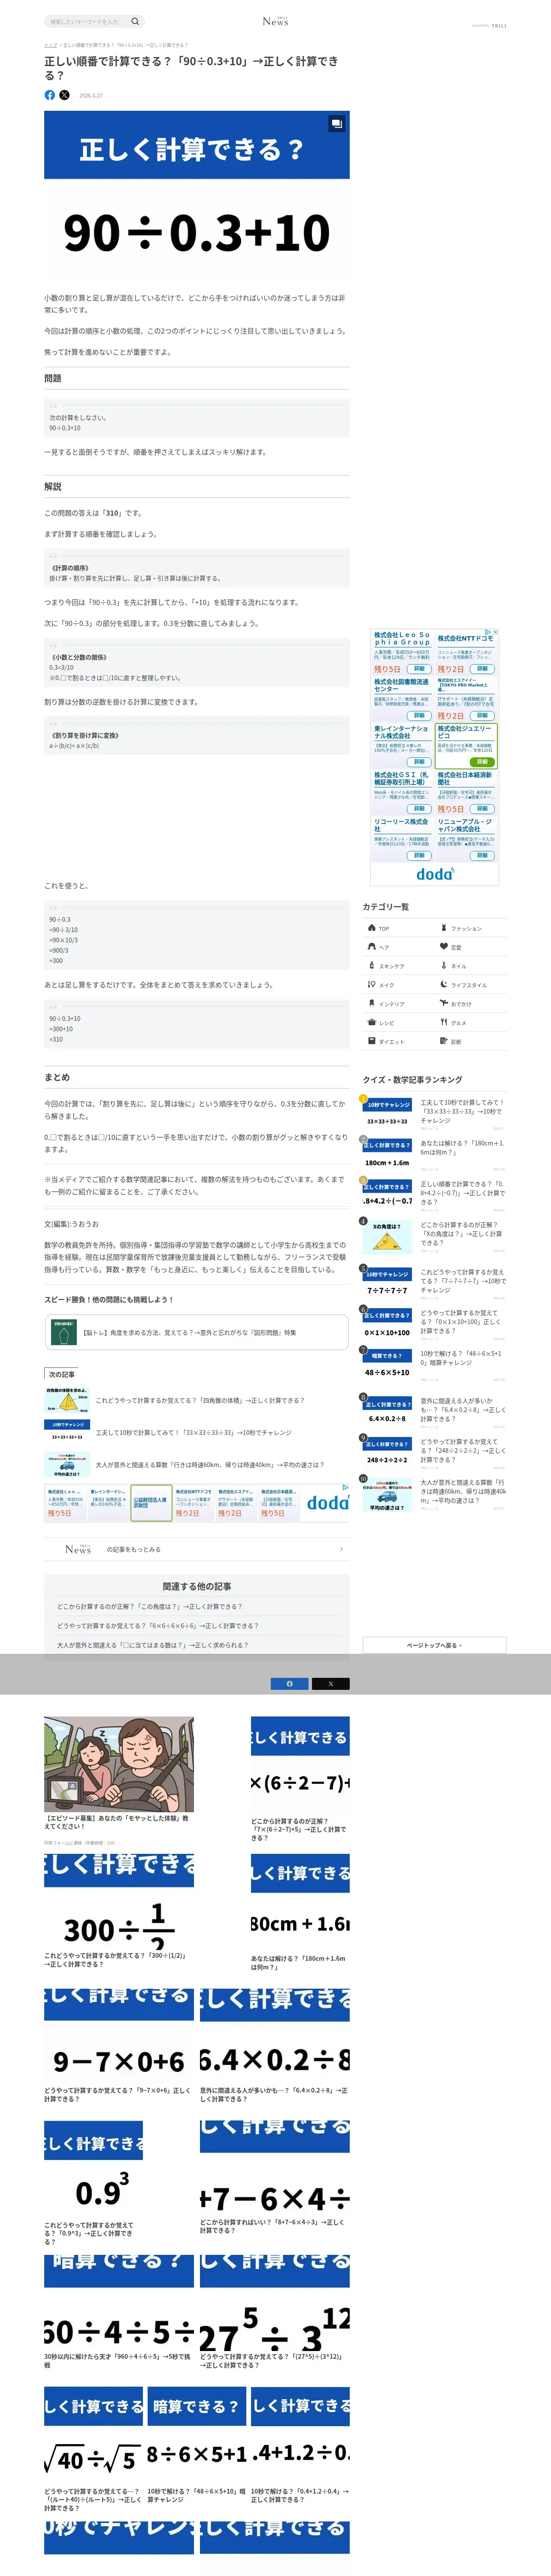Open the ライフスタイル category

tap(470, 985)
